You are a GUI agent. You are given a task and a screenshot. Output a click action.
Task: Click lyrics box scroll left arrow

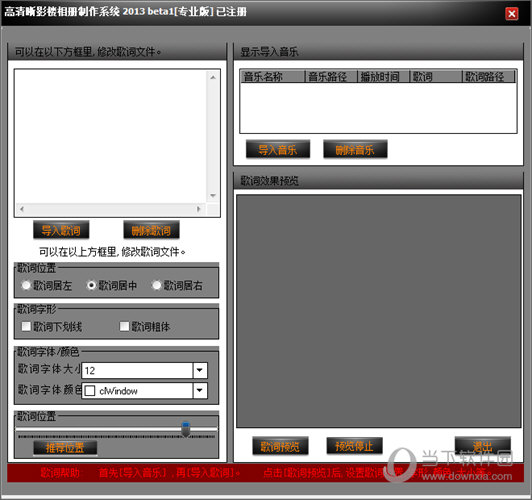click(x=22, y=209)
